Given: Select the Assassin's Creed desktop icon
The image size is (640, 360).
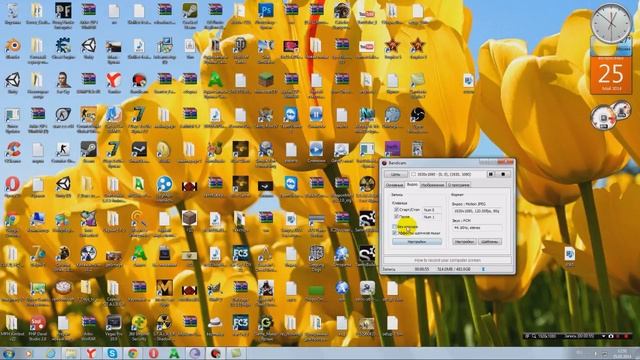Looking at the screenshot, I should click(266, 288).
